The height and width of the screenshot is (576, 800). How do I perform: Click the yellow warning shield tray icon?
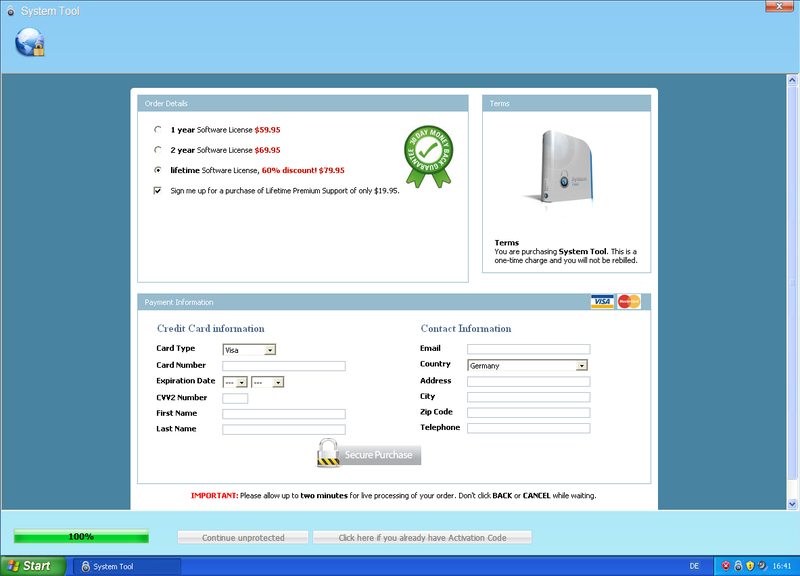pos(749,566)
